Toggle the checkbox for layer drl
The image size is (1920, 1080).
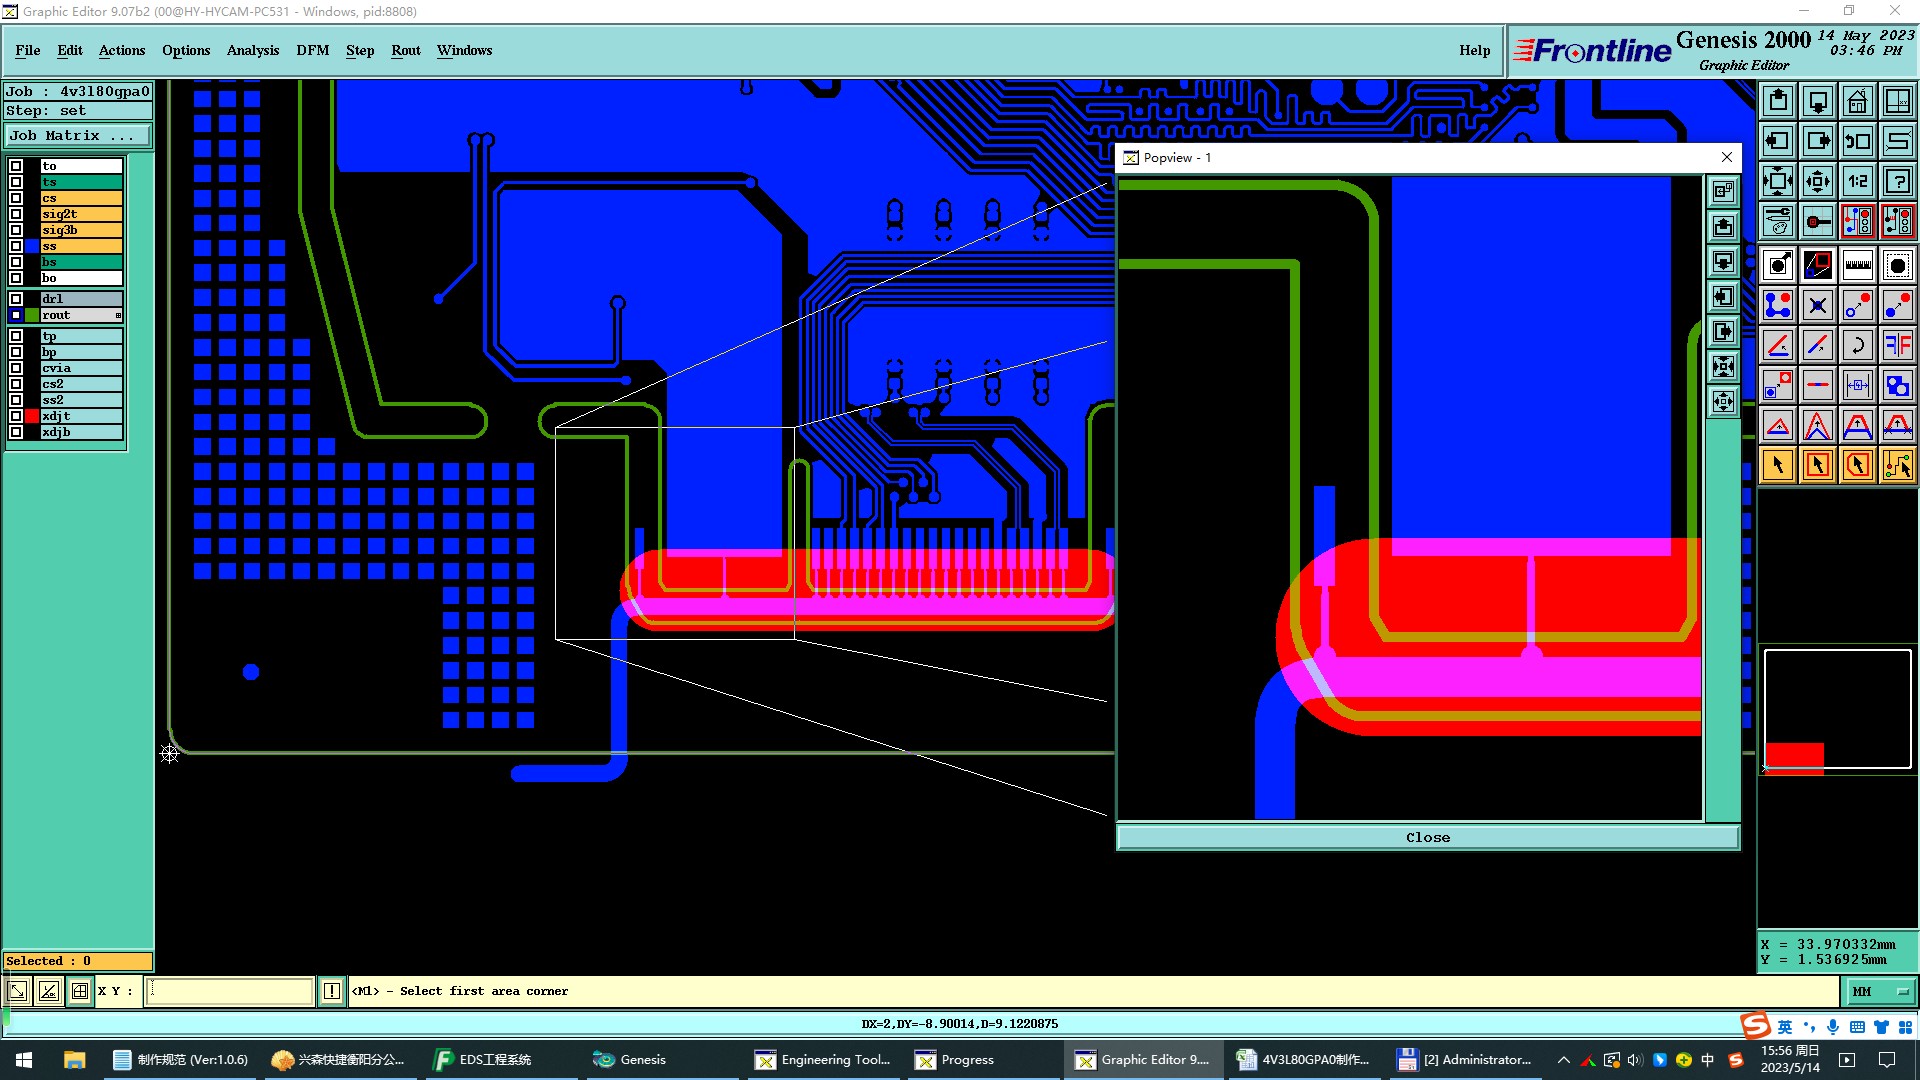(16, 299)
